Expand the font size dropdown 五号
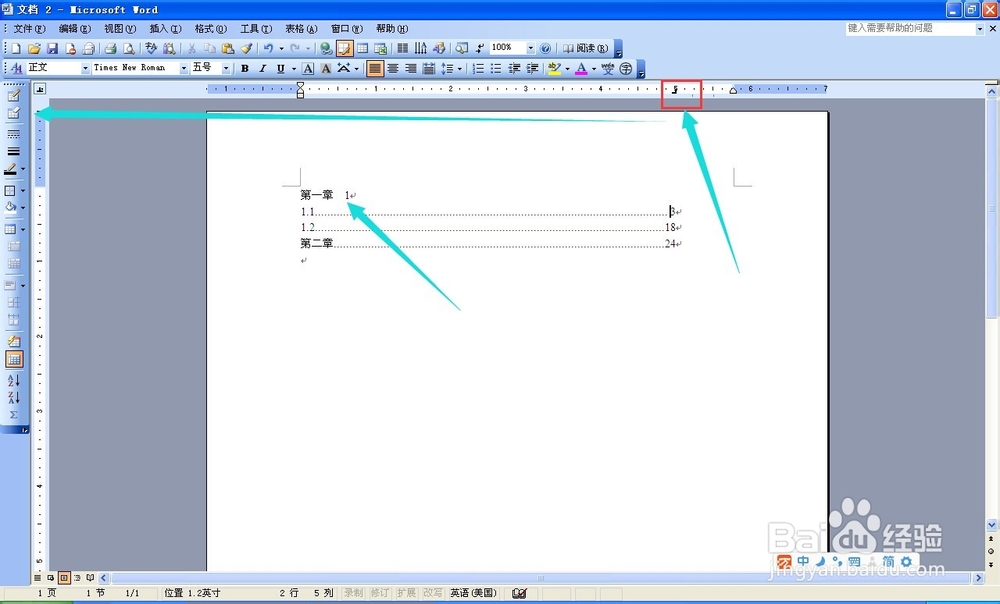1000x604 pixels. (226, 68)
